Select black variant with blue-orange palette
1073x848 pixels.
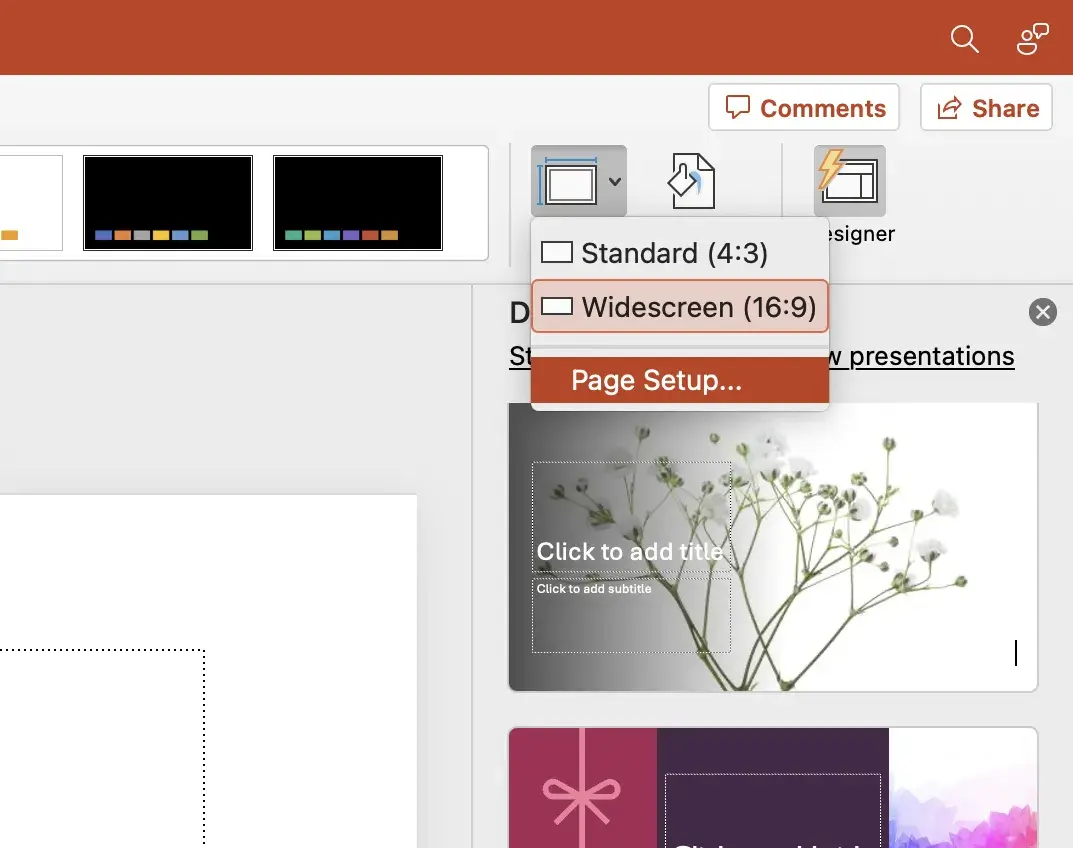[168, 202]
